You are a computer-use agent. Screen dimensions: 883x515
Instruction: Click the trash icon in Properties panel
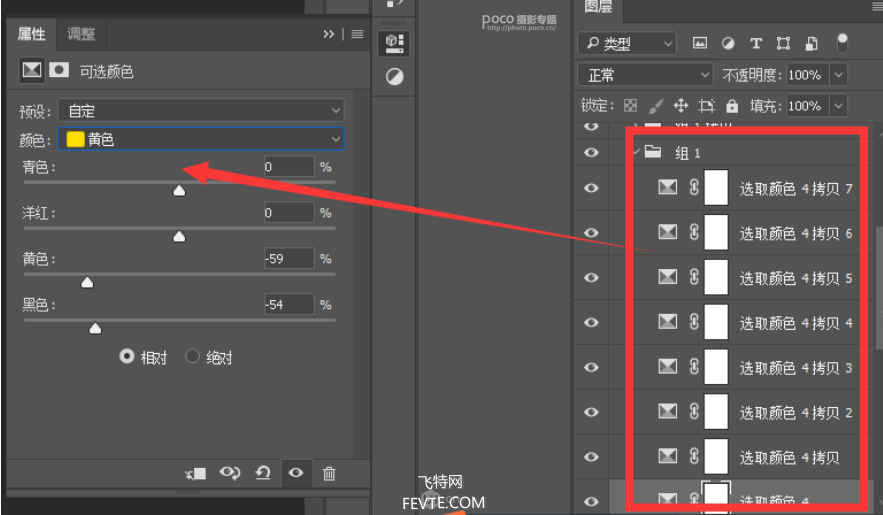coord(329,473)
